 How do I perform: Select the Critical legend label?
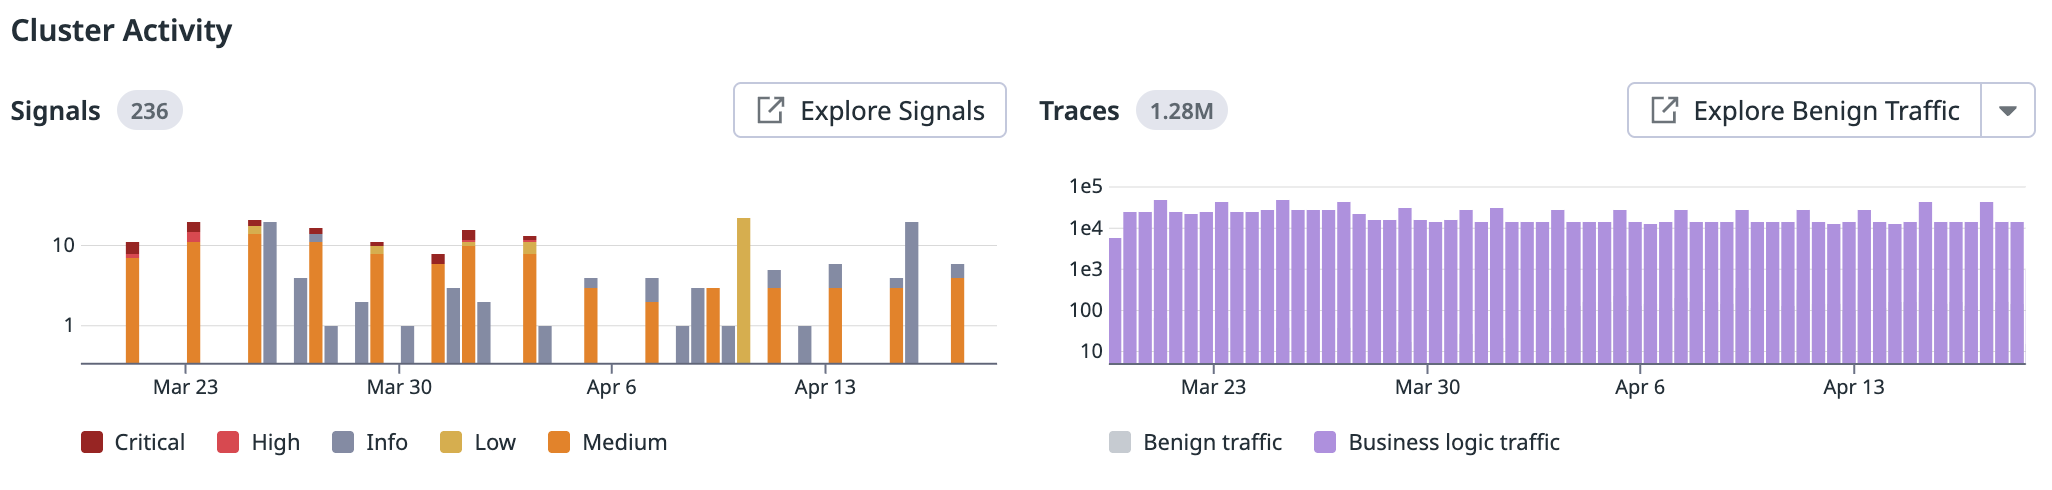coord(149,442)
